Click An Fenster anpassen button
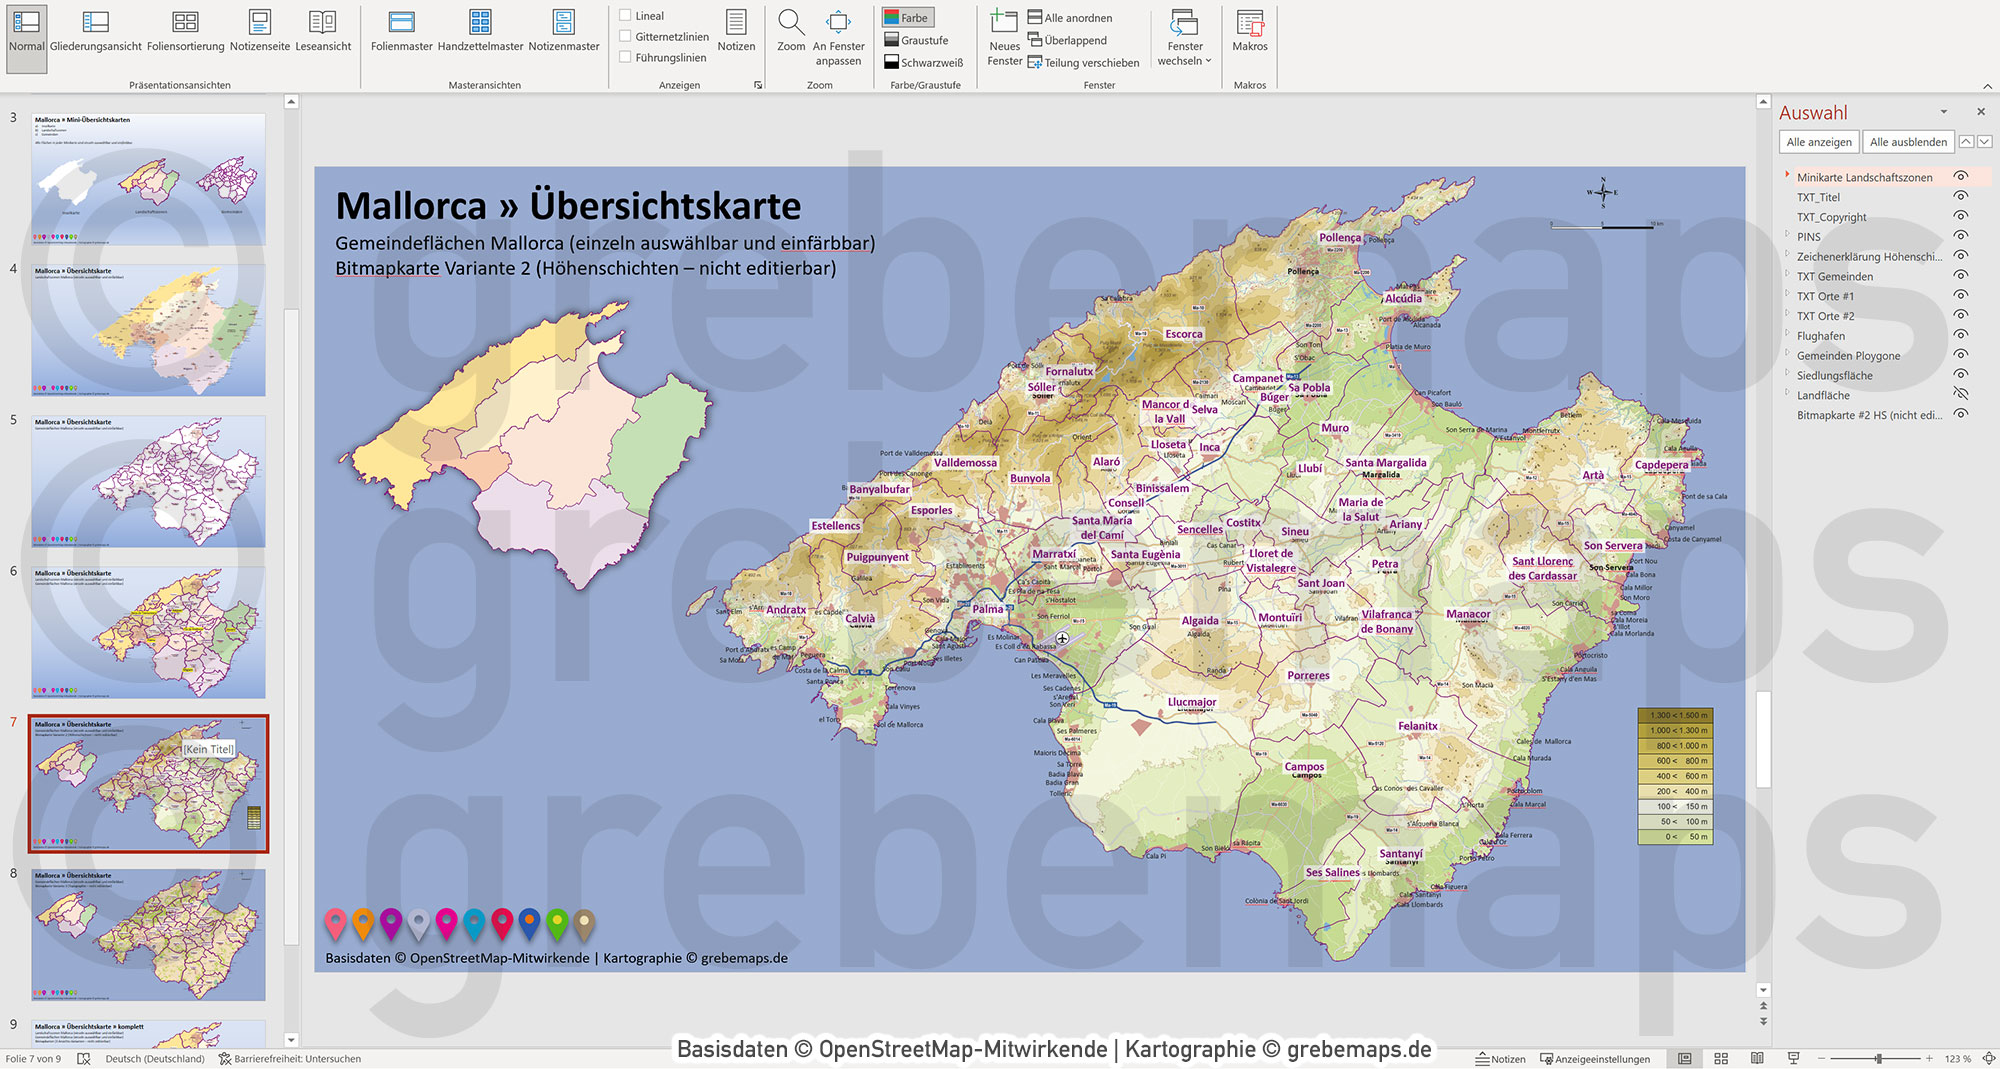The image size is (2000, 1069). (838, 38)
